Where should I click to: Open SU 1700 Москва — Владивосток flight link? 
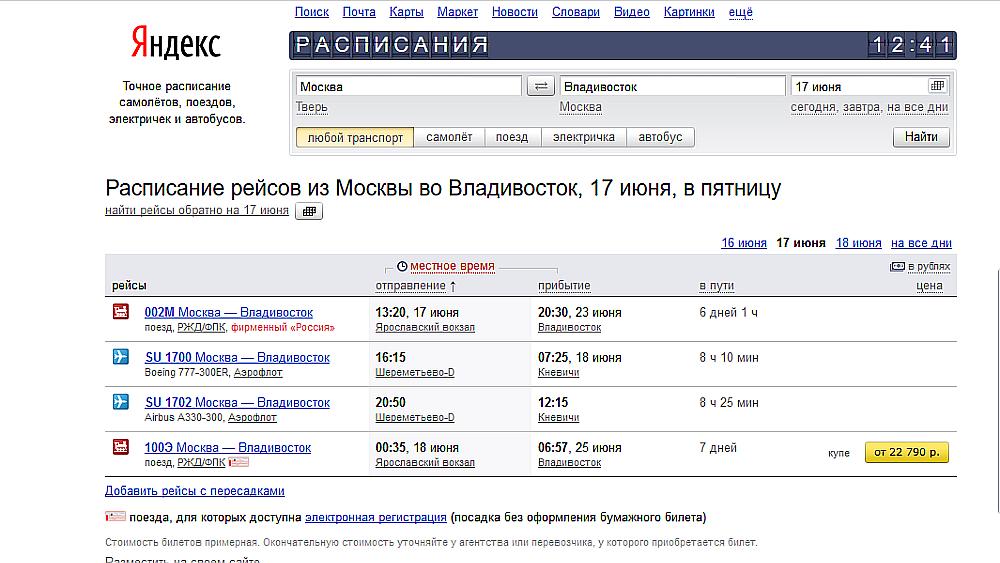point(237,358)
